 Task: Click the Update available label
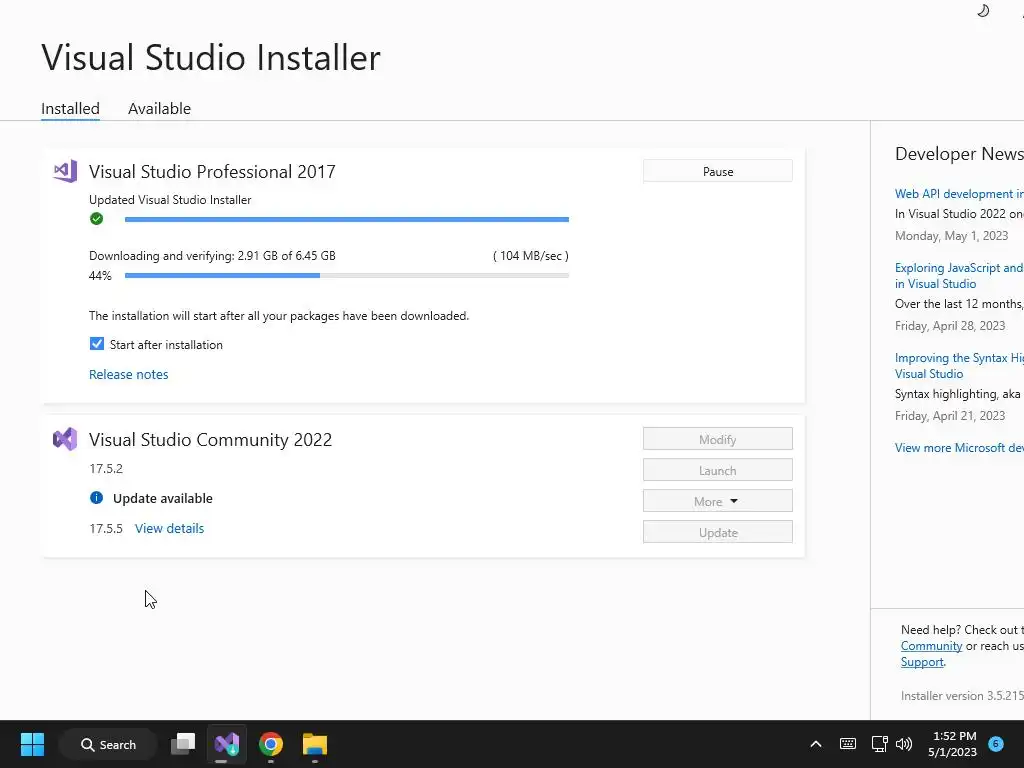pos(163,498)
